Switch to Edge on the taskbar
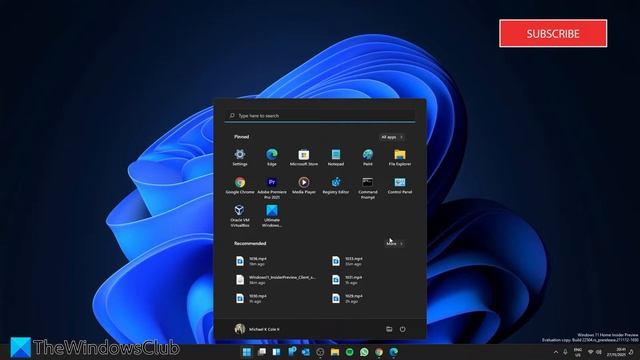The image size is (640, 360). coord(393,352)
